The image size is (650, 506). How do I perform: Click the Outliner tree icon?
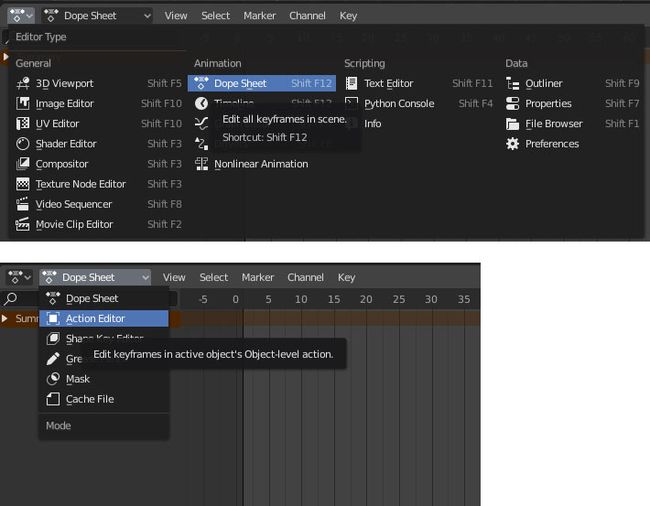pyautogui.click(x=512, y=83)
